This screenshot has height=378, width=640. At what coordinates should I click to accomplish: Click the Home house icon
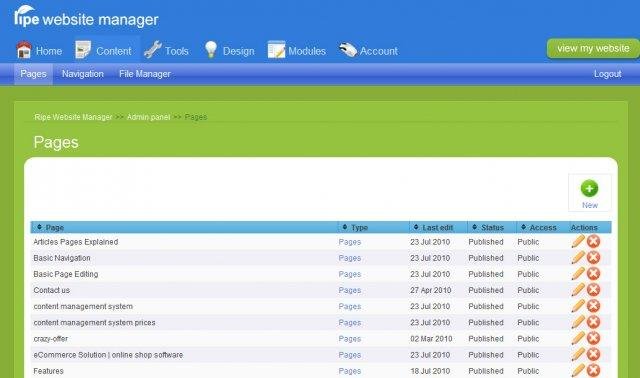(24, 50)
